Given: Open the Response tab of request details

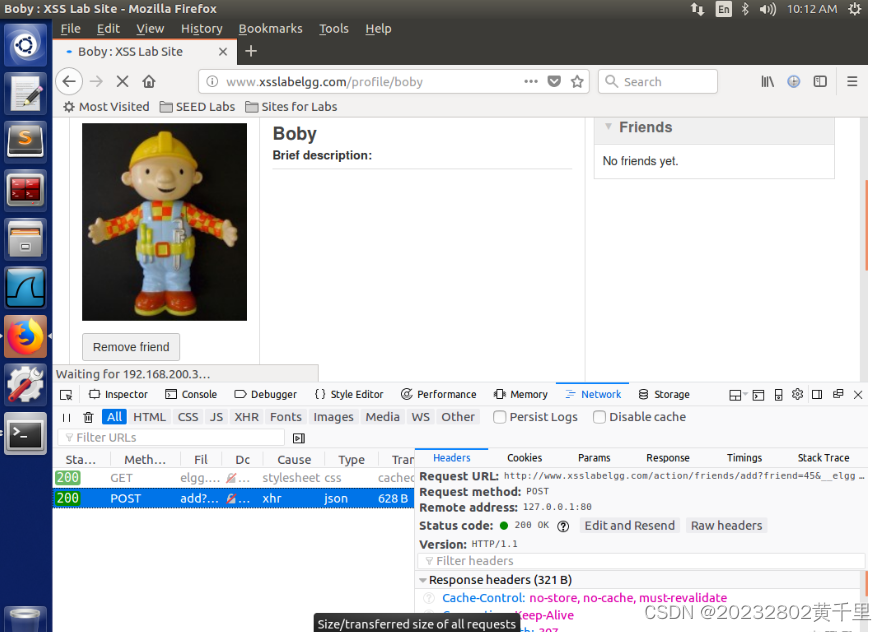Looking at the screenshot, I should (668, 458).
